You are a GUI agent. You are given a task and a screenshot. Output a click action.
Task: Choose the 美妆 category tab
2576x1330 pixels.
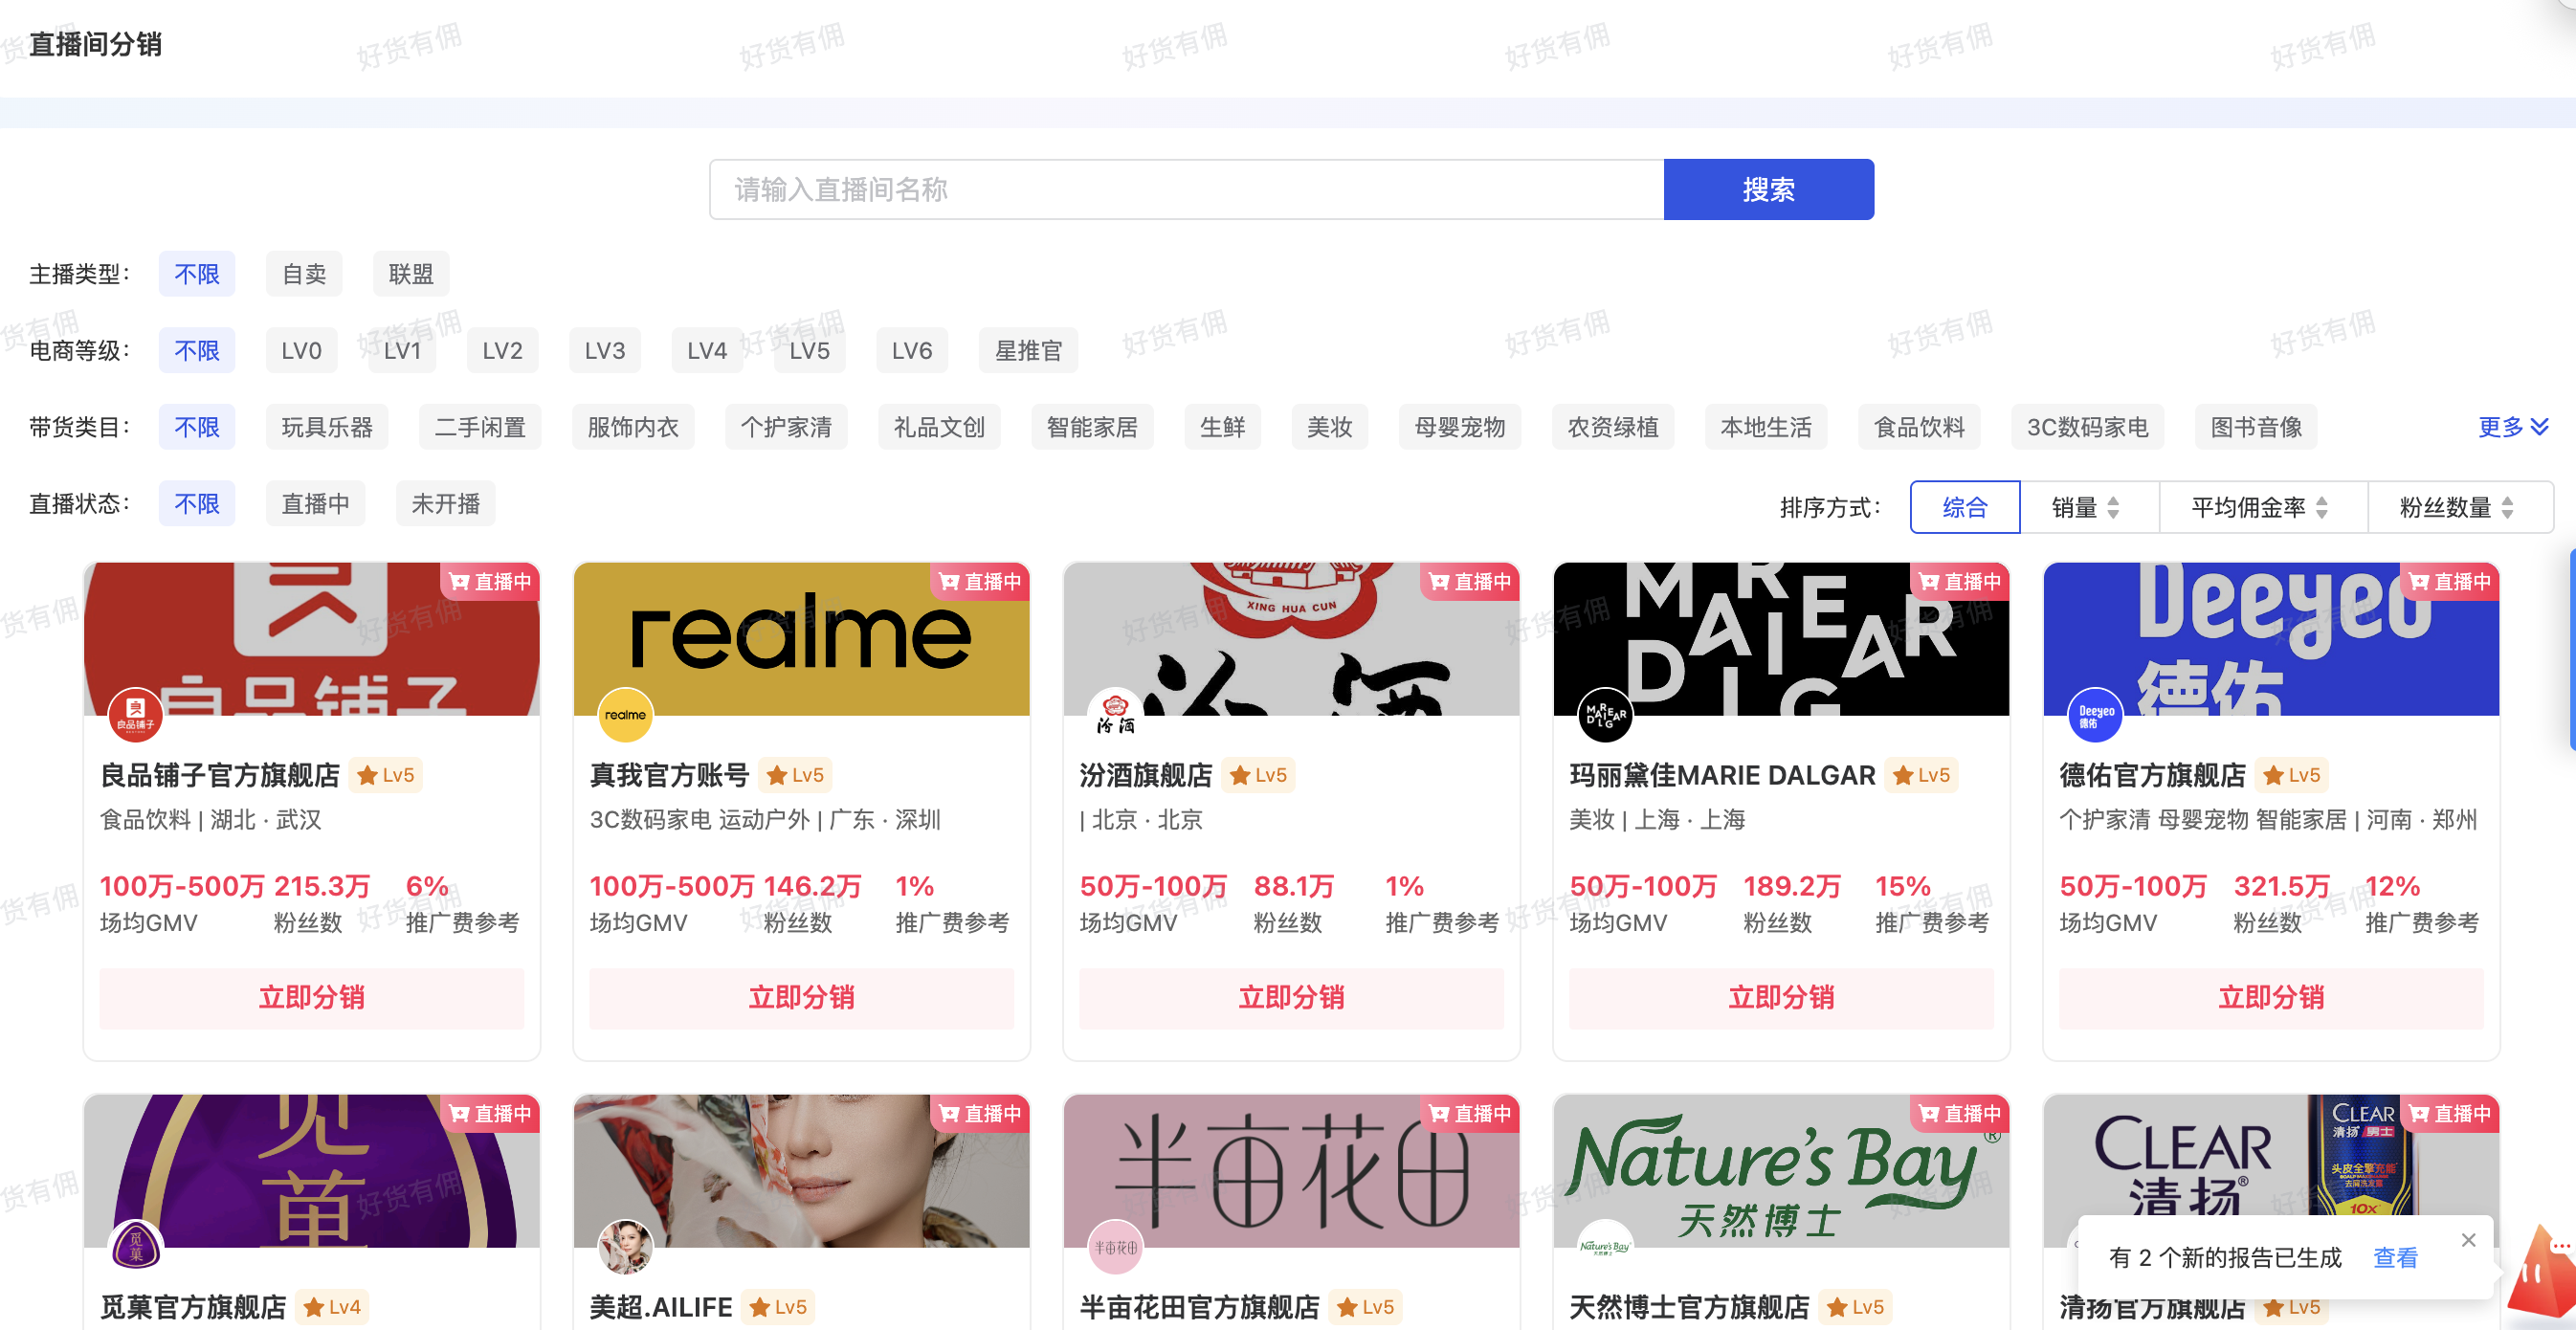click(1329, 428)
